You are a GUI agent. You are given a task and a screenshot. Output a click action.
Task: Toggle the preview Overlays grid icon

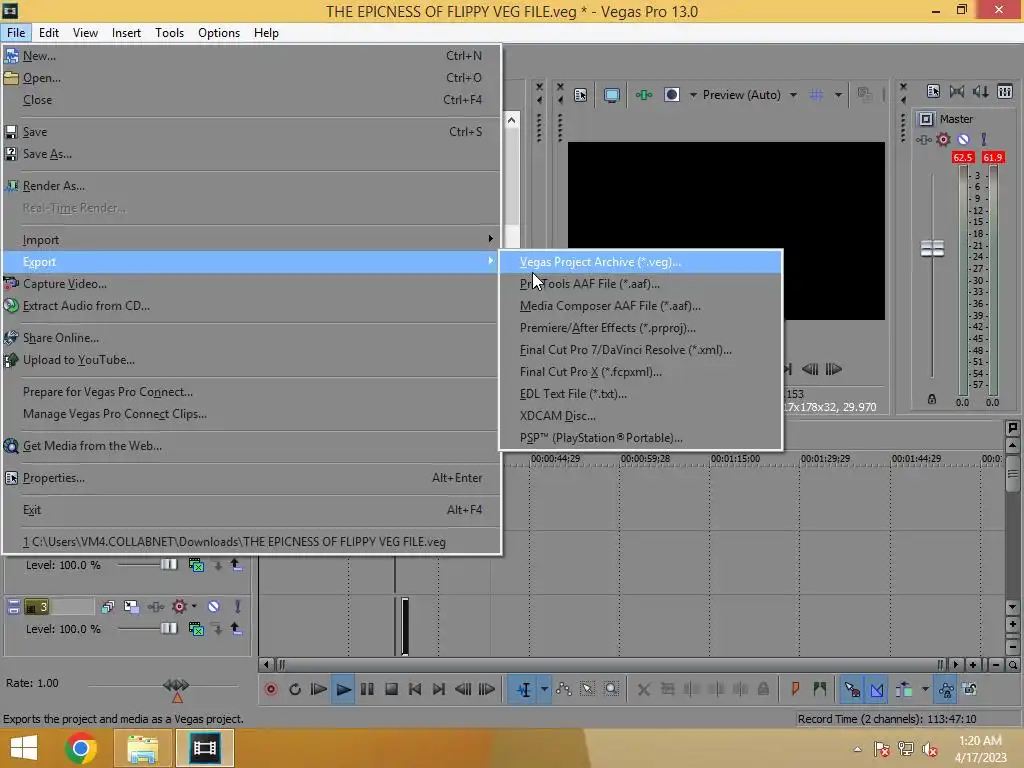[x=816, y=95]
